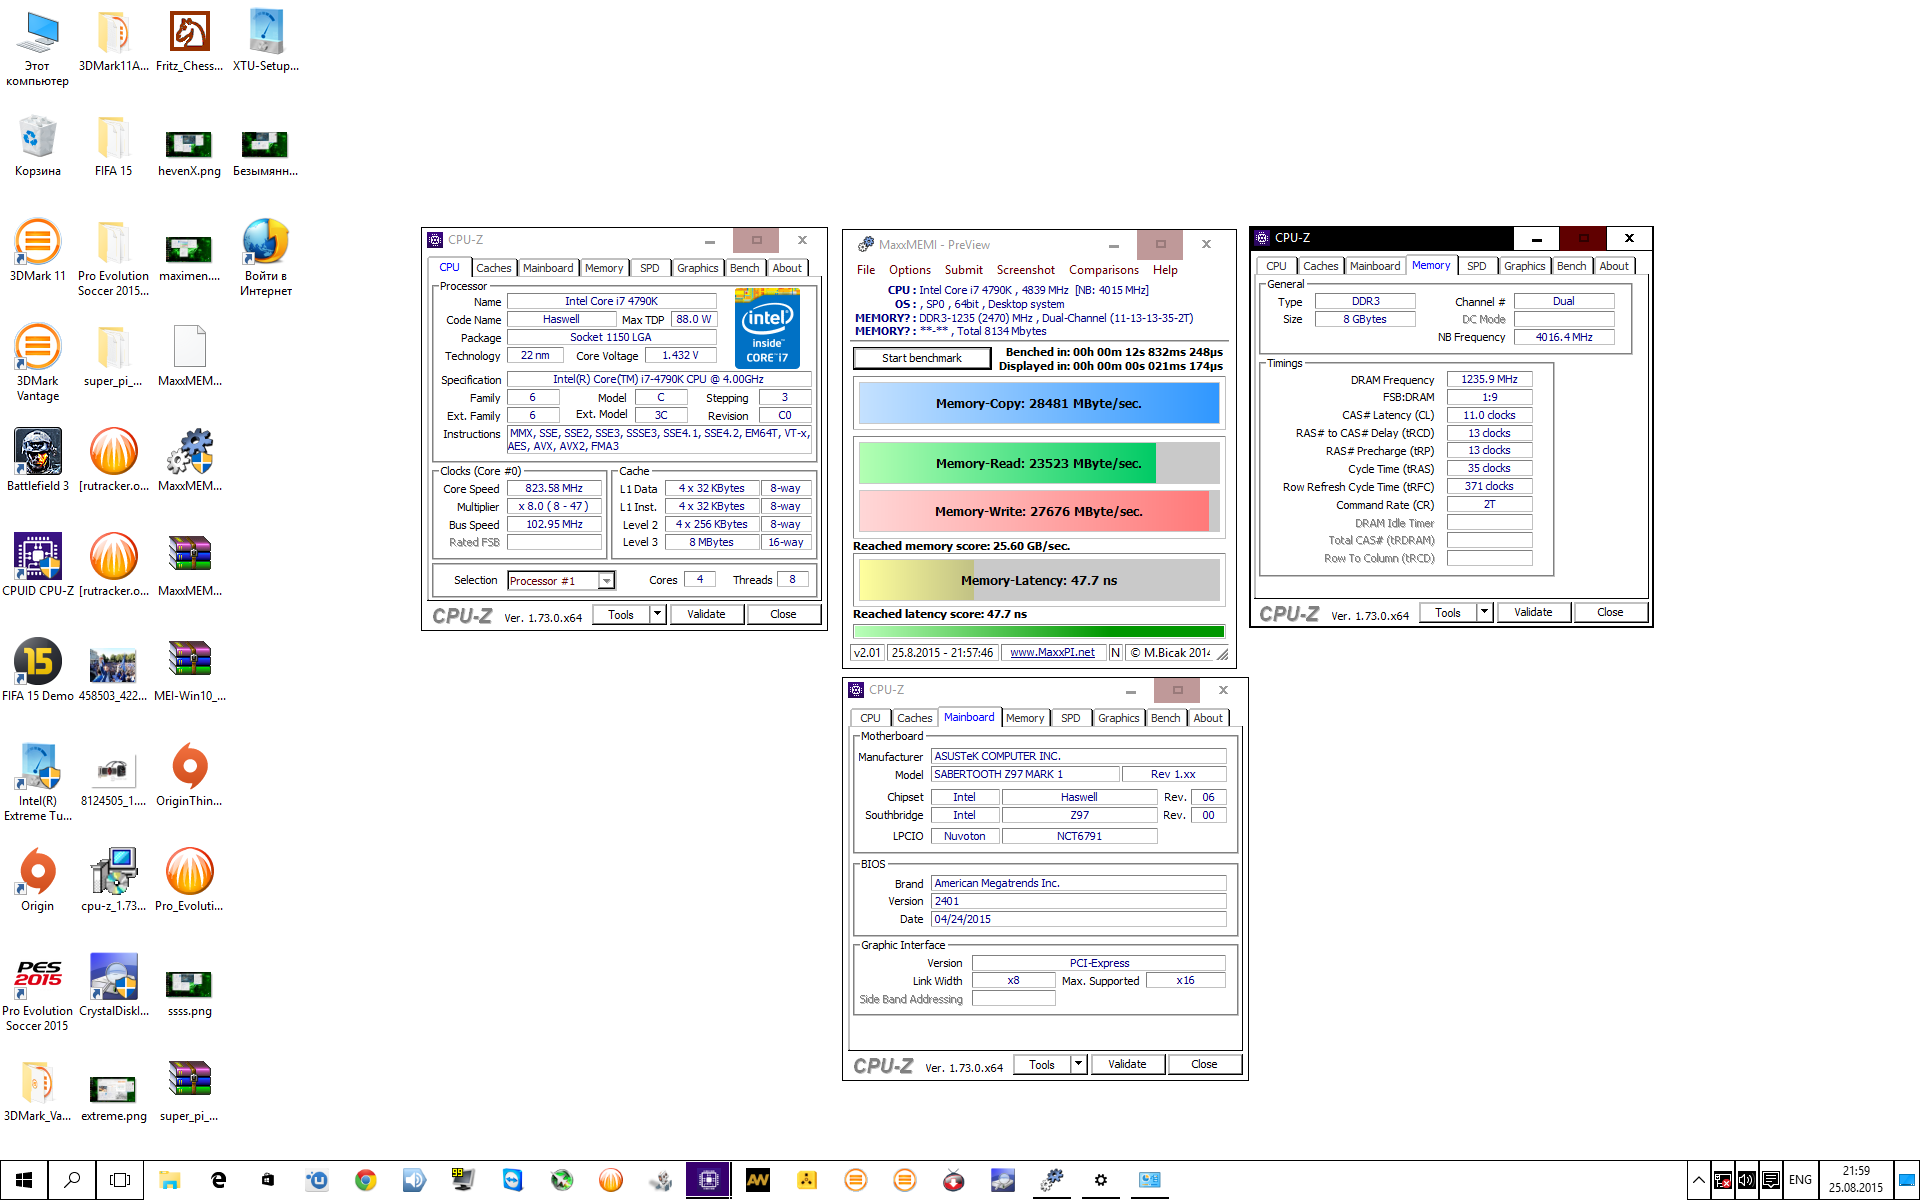The image size is (1920, 1200).
Task: Open the MEI-Win10 archive icon
Action: (x=189, y=670)
